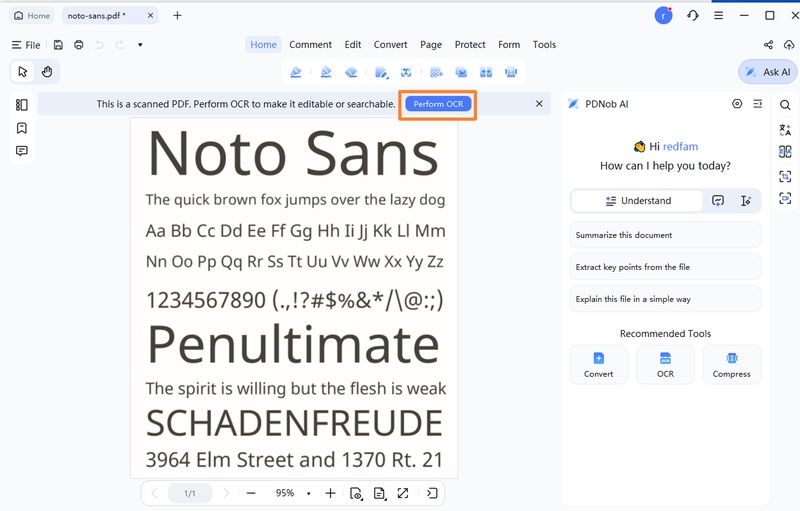Click the text box tool icon
Screen dimensions: 800x511
[406, 72]
